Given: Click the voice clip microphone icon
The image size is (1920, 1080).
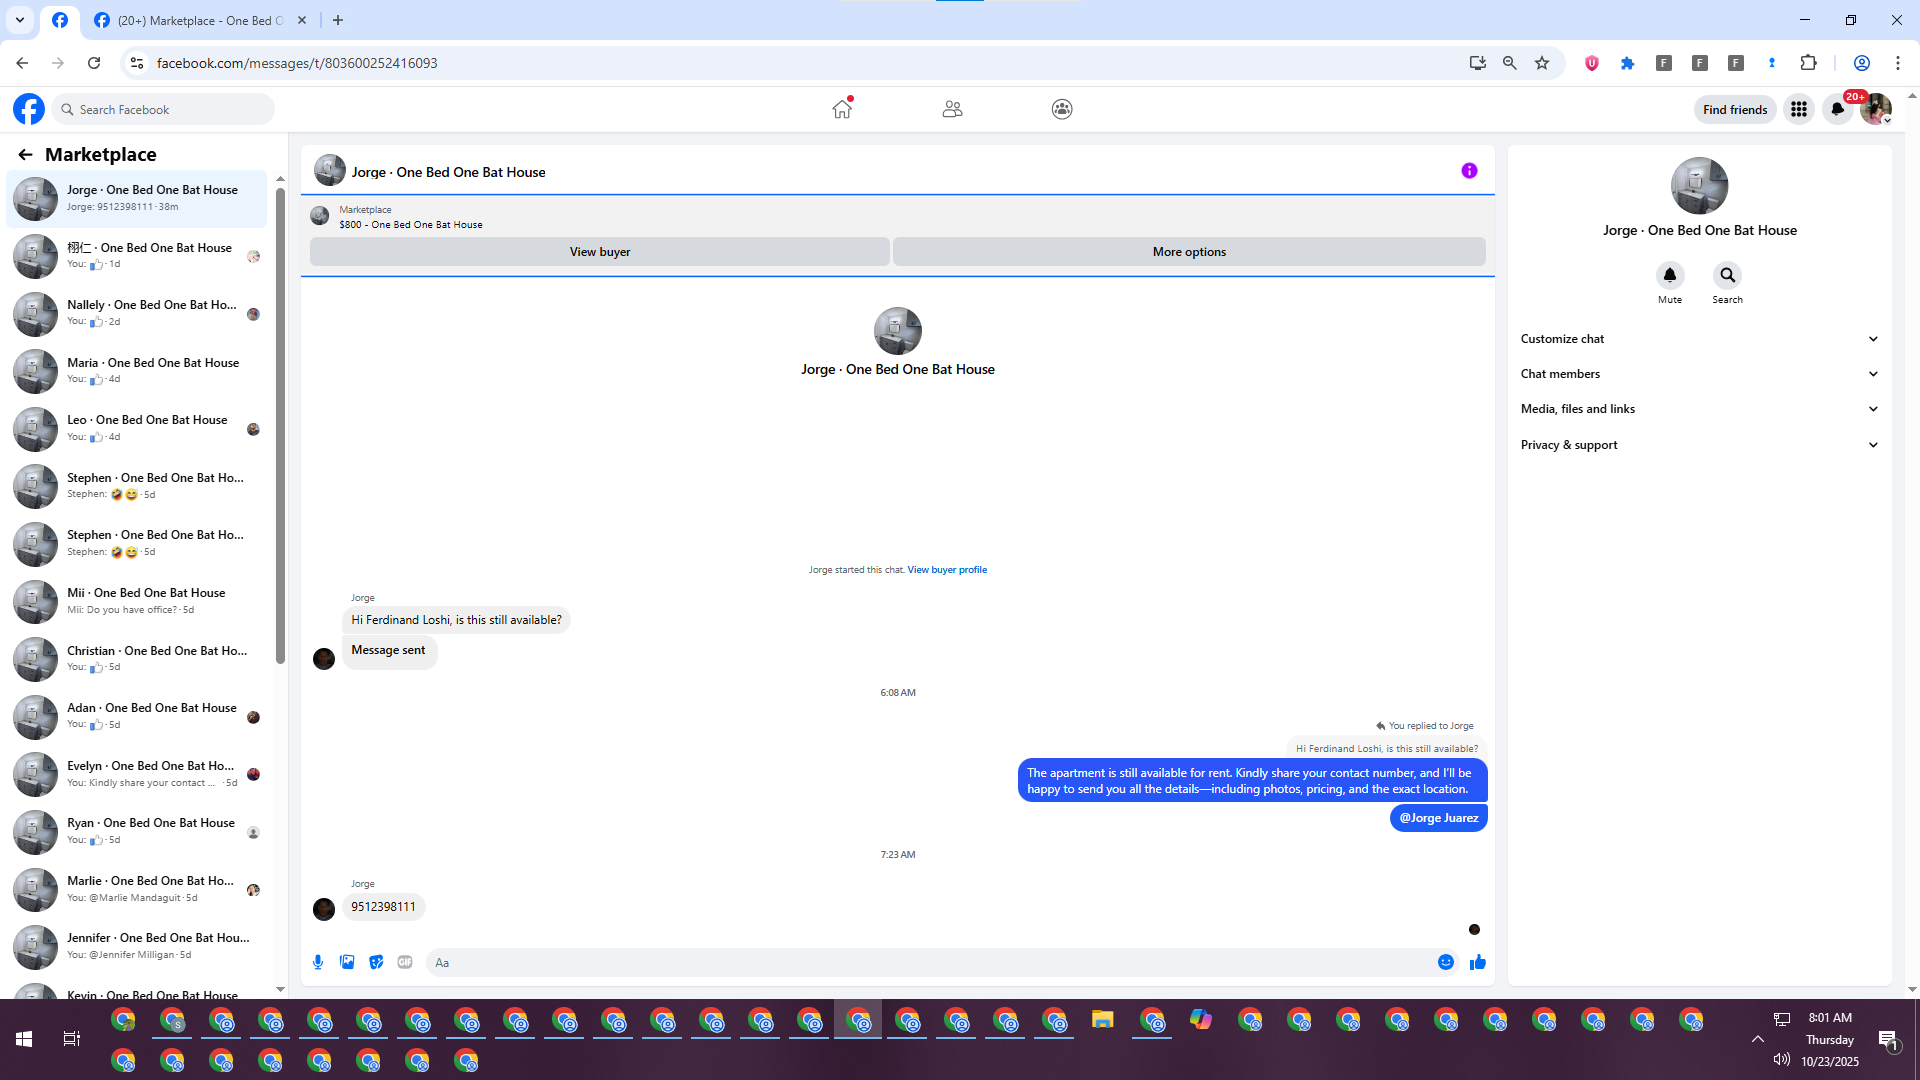Looking at the screenshot, I should coord(318,962).
